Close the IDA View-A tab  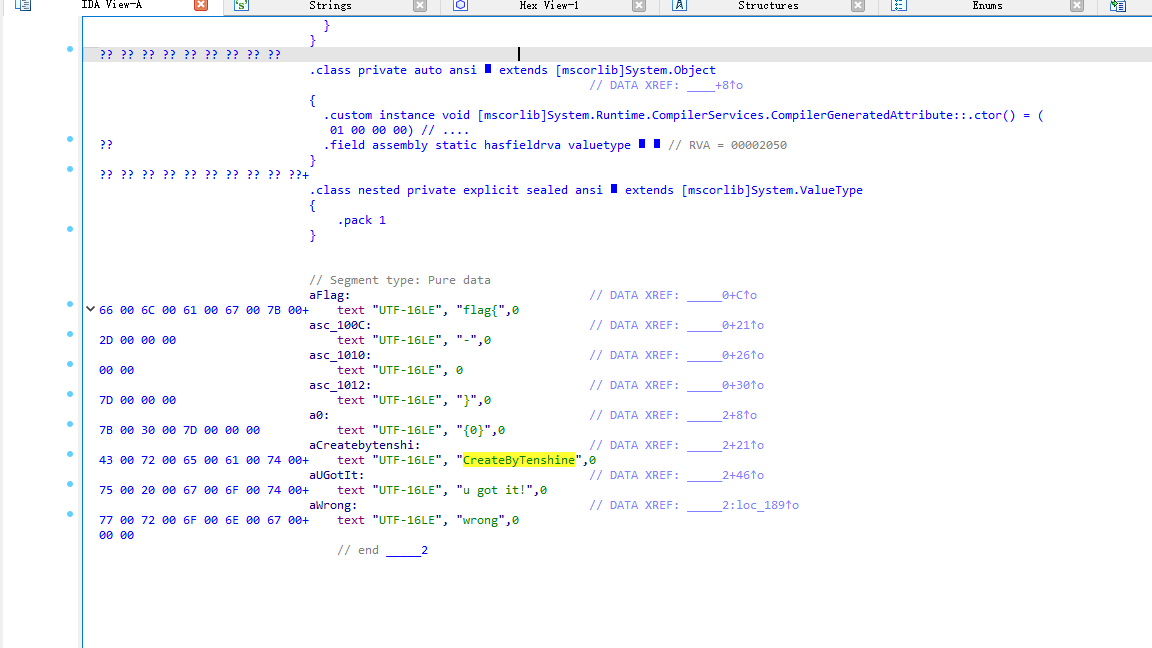point(201,6)
